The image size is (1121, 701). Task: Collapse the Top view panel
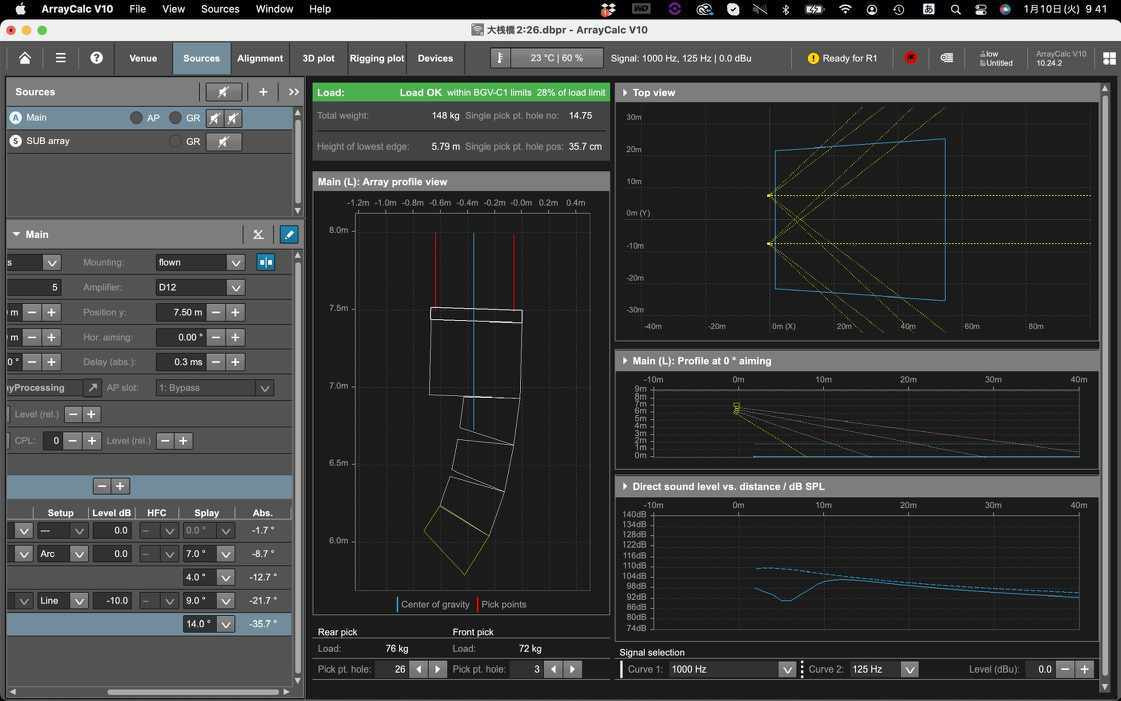point(625,93)
